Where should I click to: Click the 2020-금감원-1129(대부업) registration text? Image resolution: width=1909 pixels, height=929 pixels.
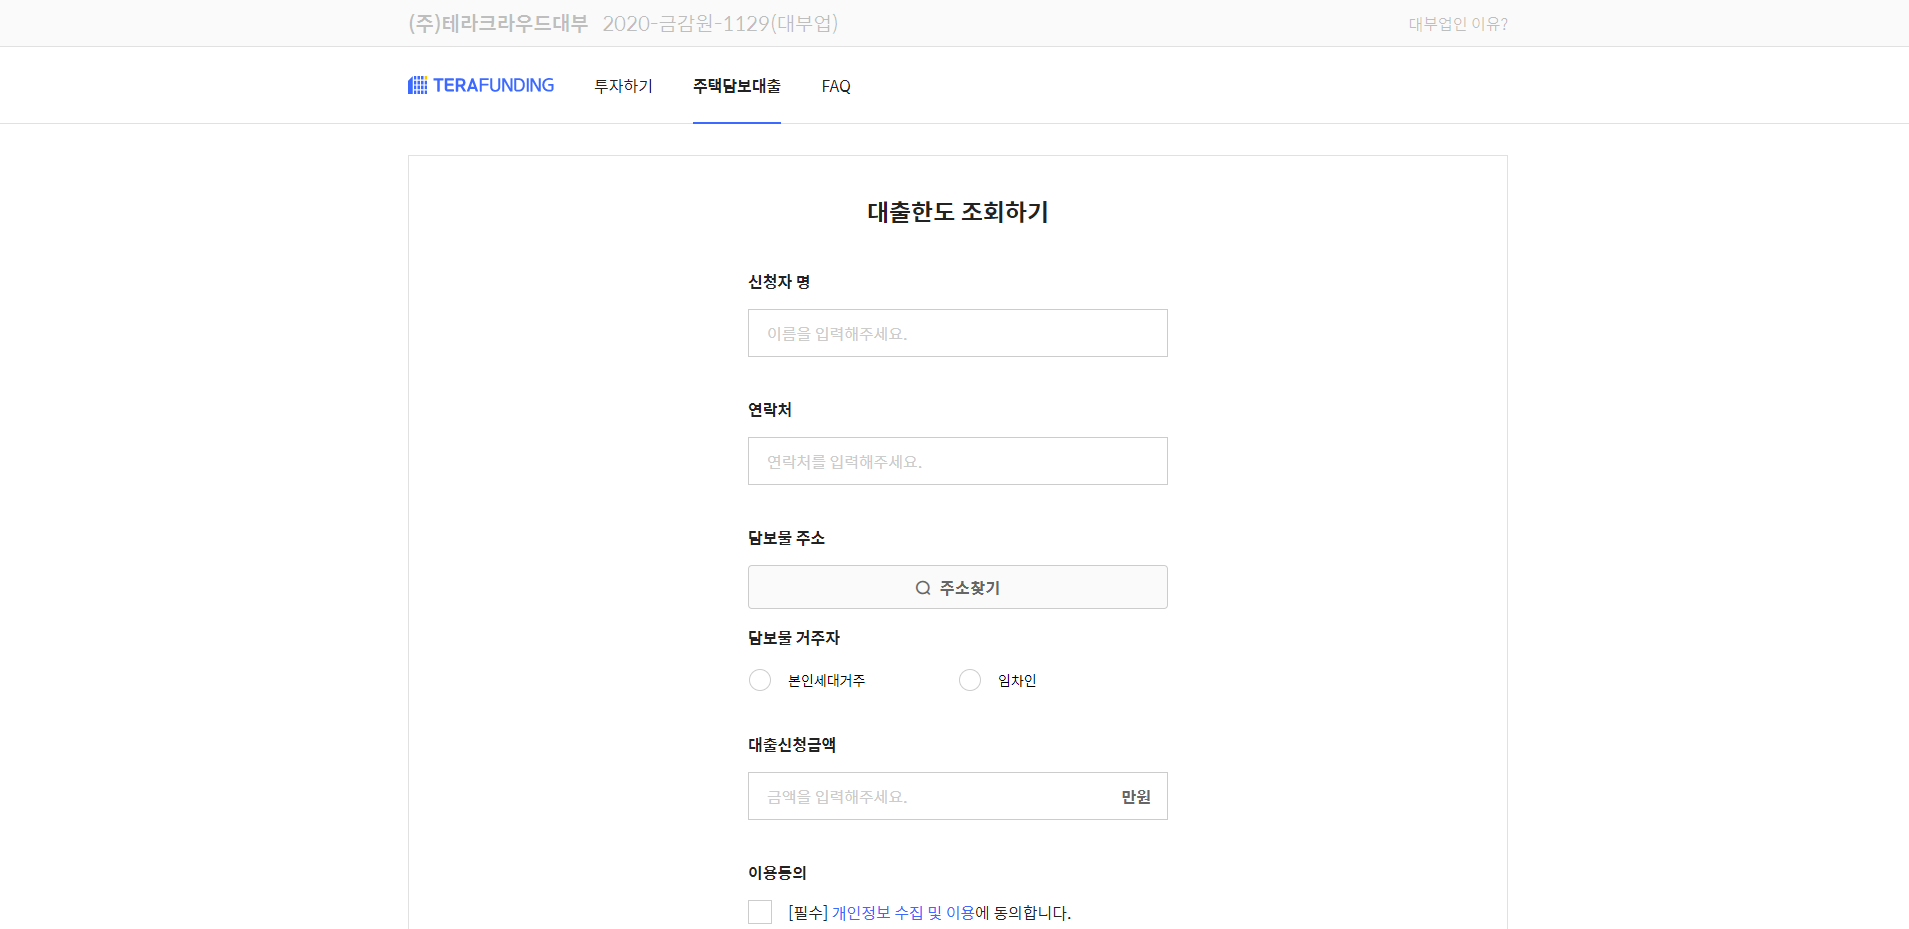[x=720, y=23]
